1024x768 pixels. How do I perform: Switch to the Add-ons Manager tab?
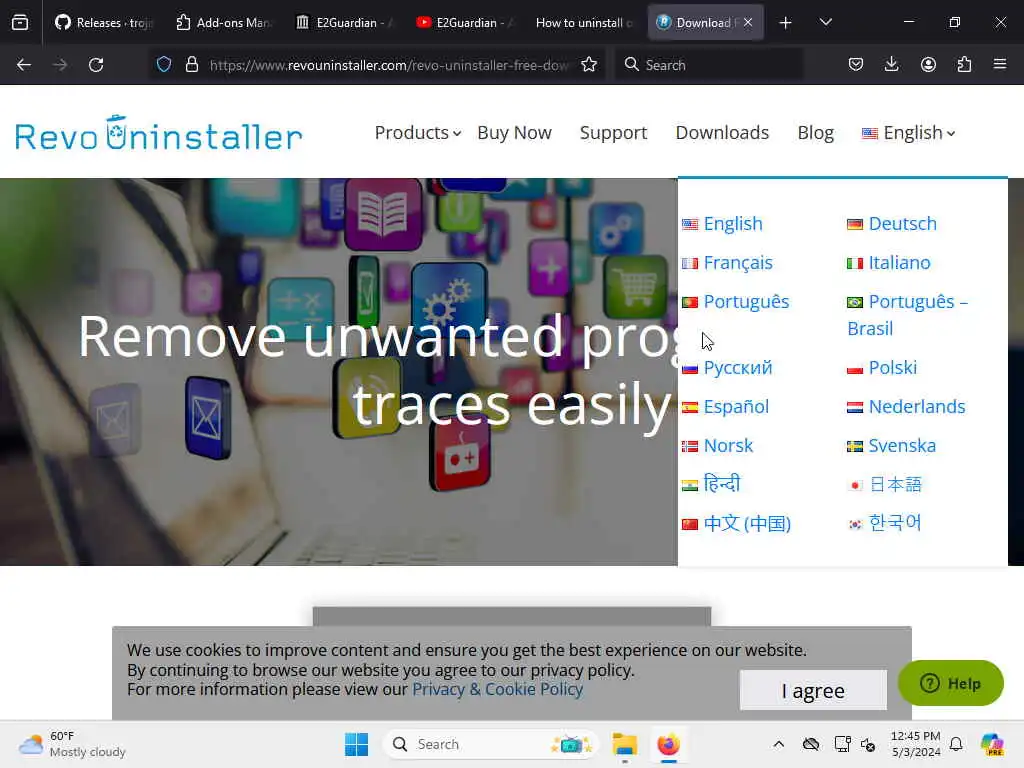pos(223,22)
